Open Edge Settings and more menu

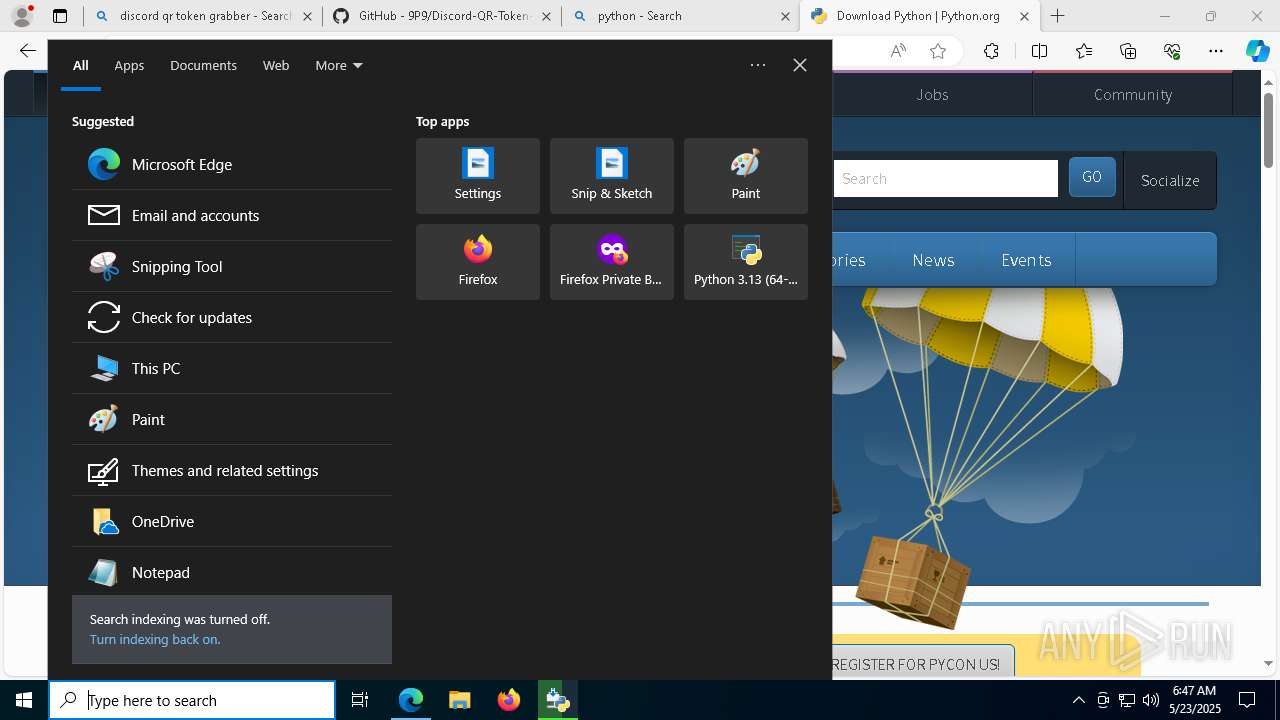tap(1216, 51)
